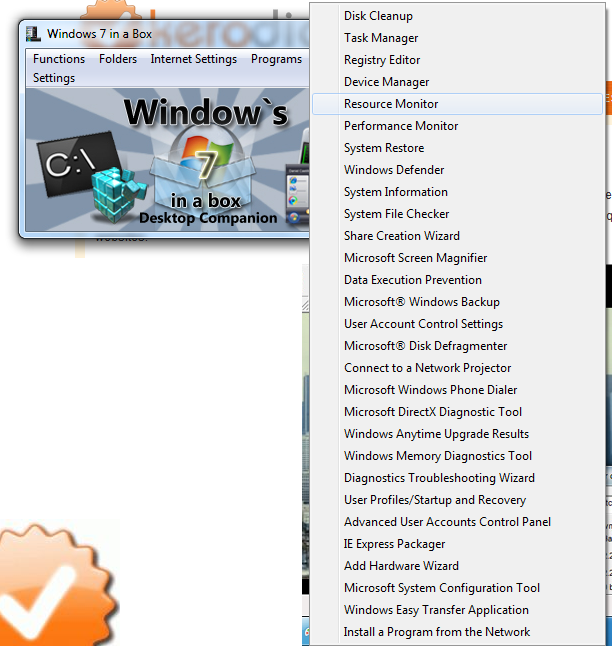Image resolution: width=612 pixels, height=646 pixels.
Task: Open Registry Editor
Action: click(457, 60)
